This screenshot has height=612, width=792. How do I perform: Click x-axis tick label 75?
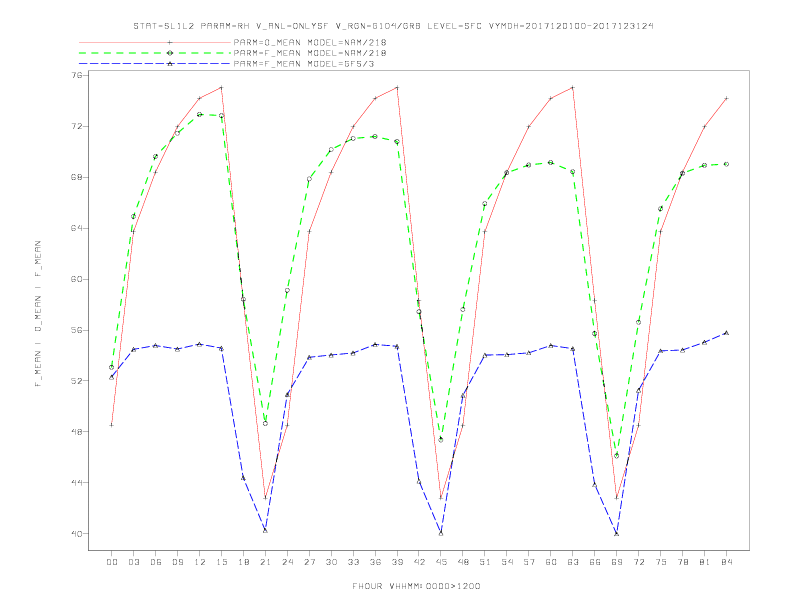(661, 562)
